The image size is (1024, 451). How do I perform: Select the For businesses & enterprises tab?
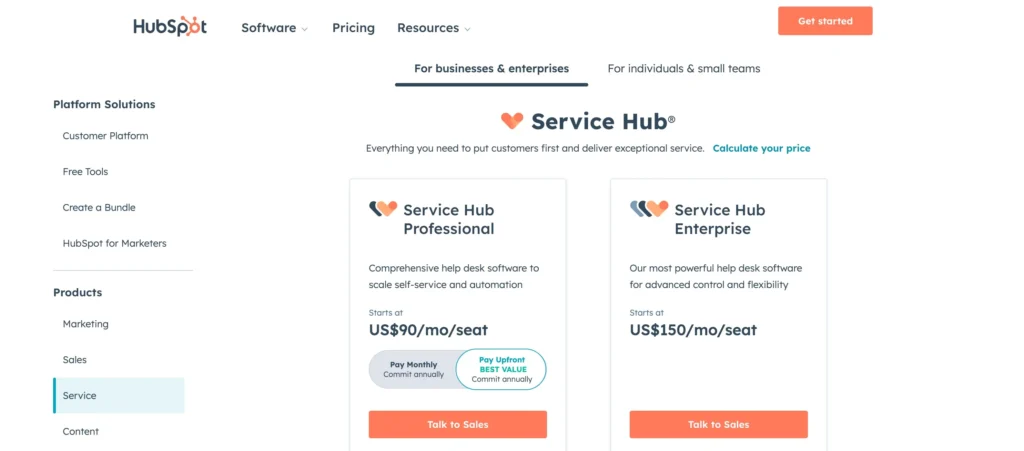(x=491, y=69)
